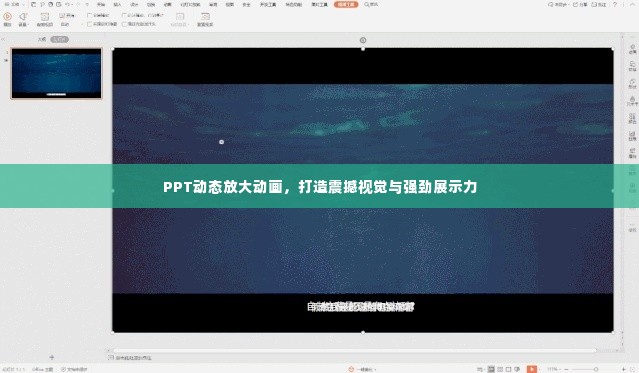Click the Print Preview icon in the quick access bar
This screenshot has height=373, width=639.
tap(59, 4)
